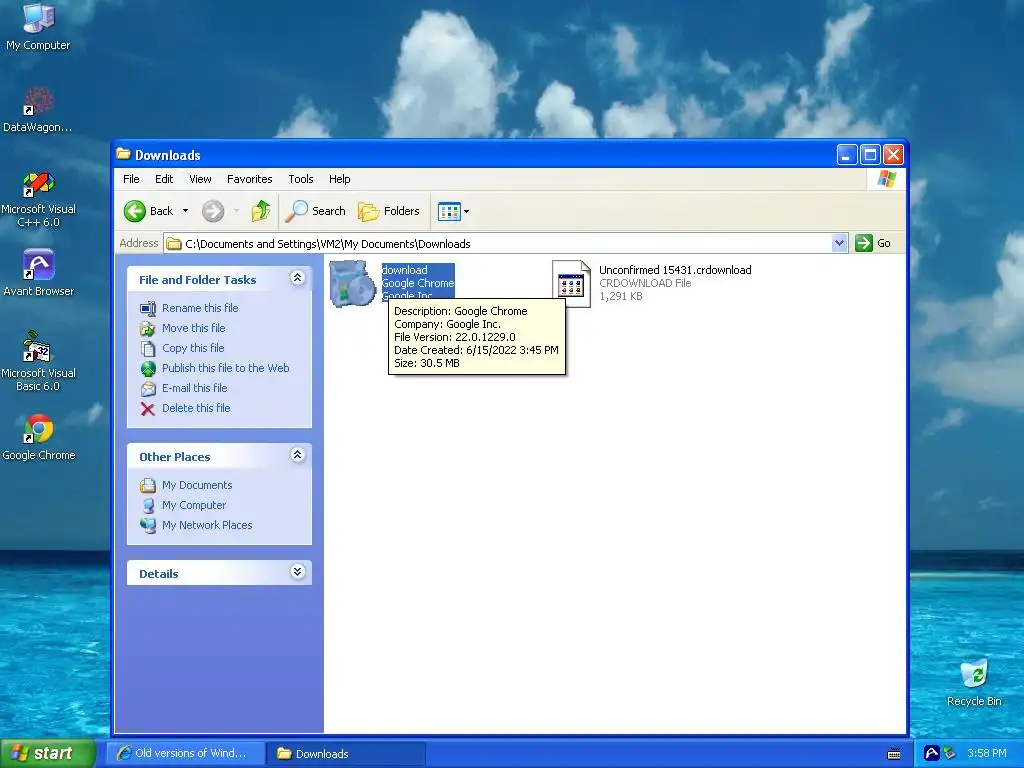Collapse the File and Folder Tasks panel
Screen dimensions: 1024x768
pos(297,278)
